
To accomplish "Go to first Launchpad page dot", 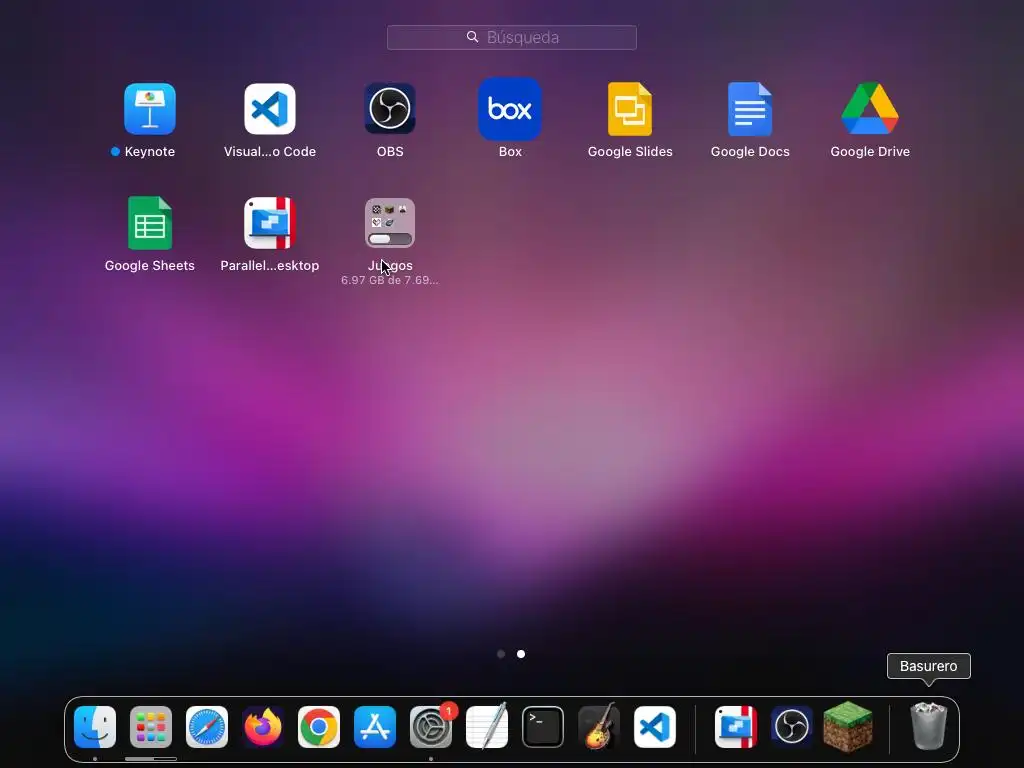I will pyautogui.click(x=501, y=654).
